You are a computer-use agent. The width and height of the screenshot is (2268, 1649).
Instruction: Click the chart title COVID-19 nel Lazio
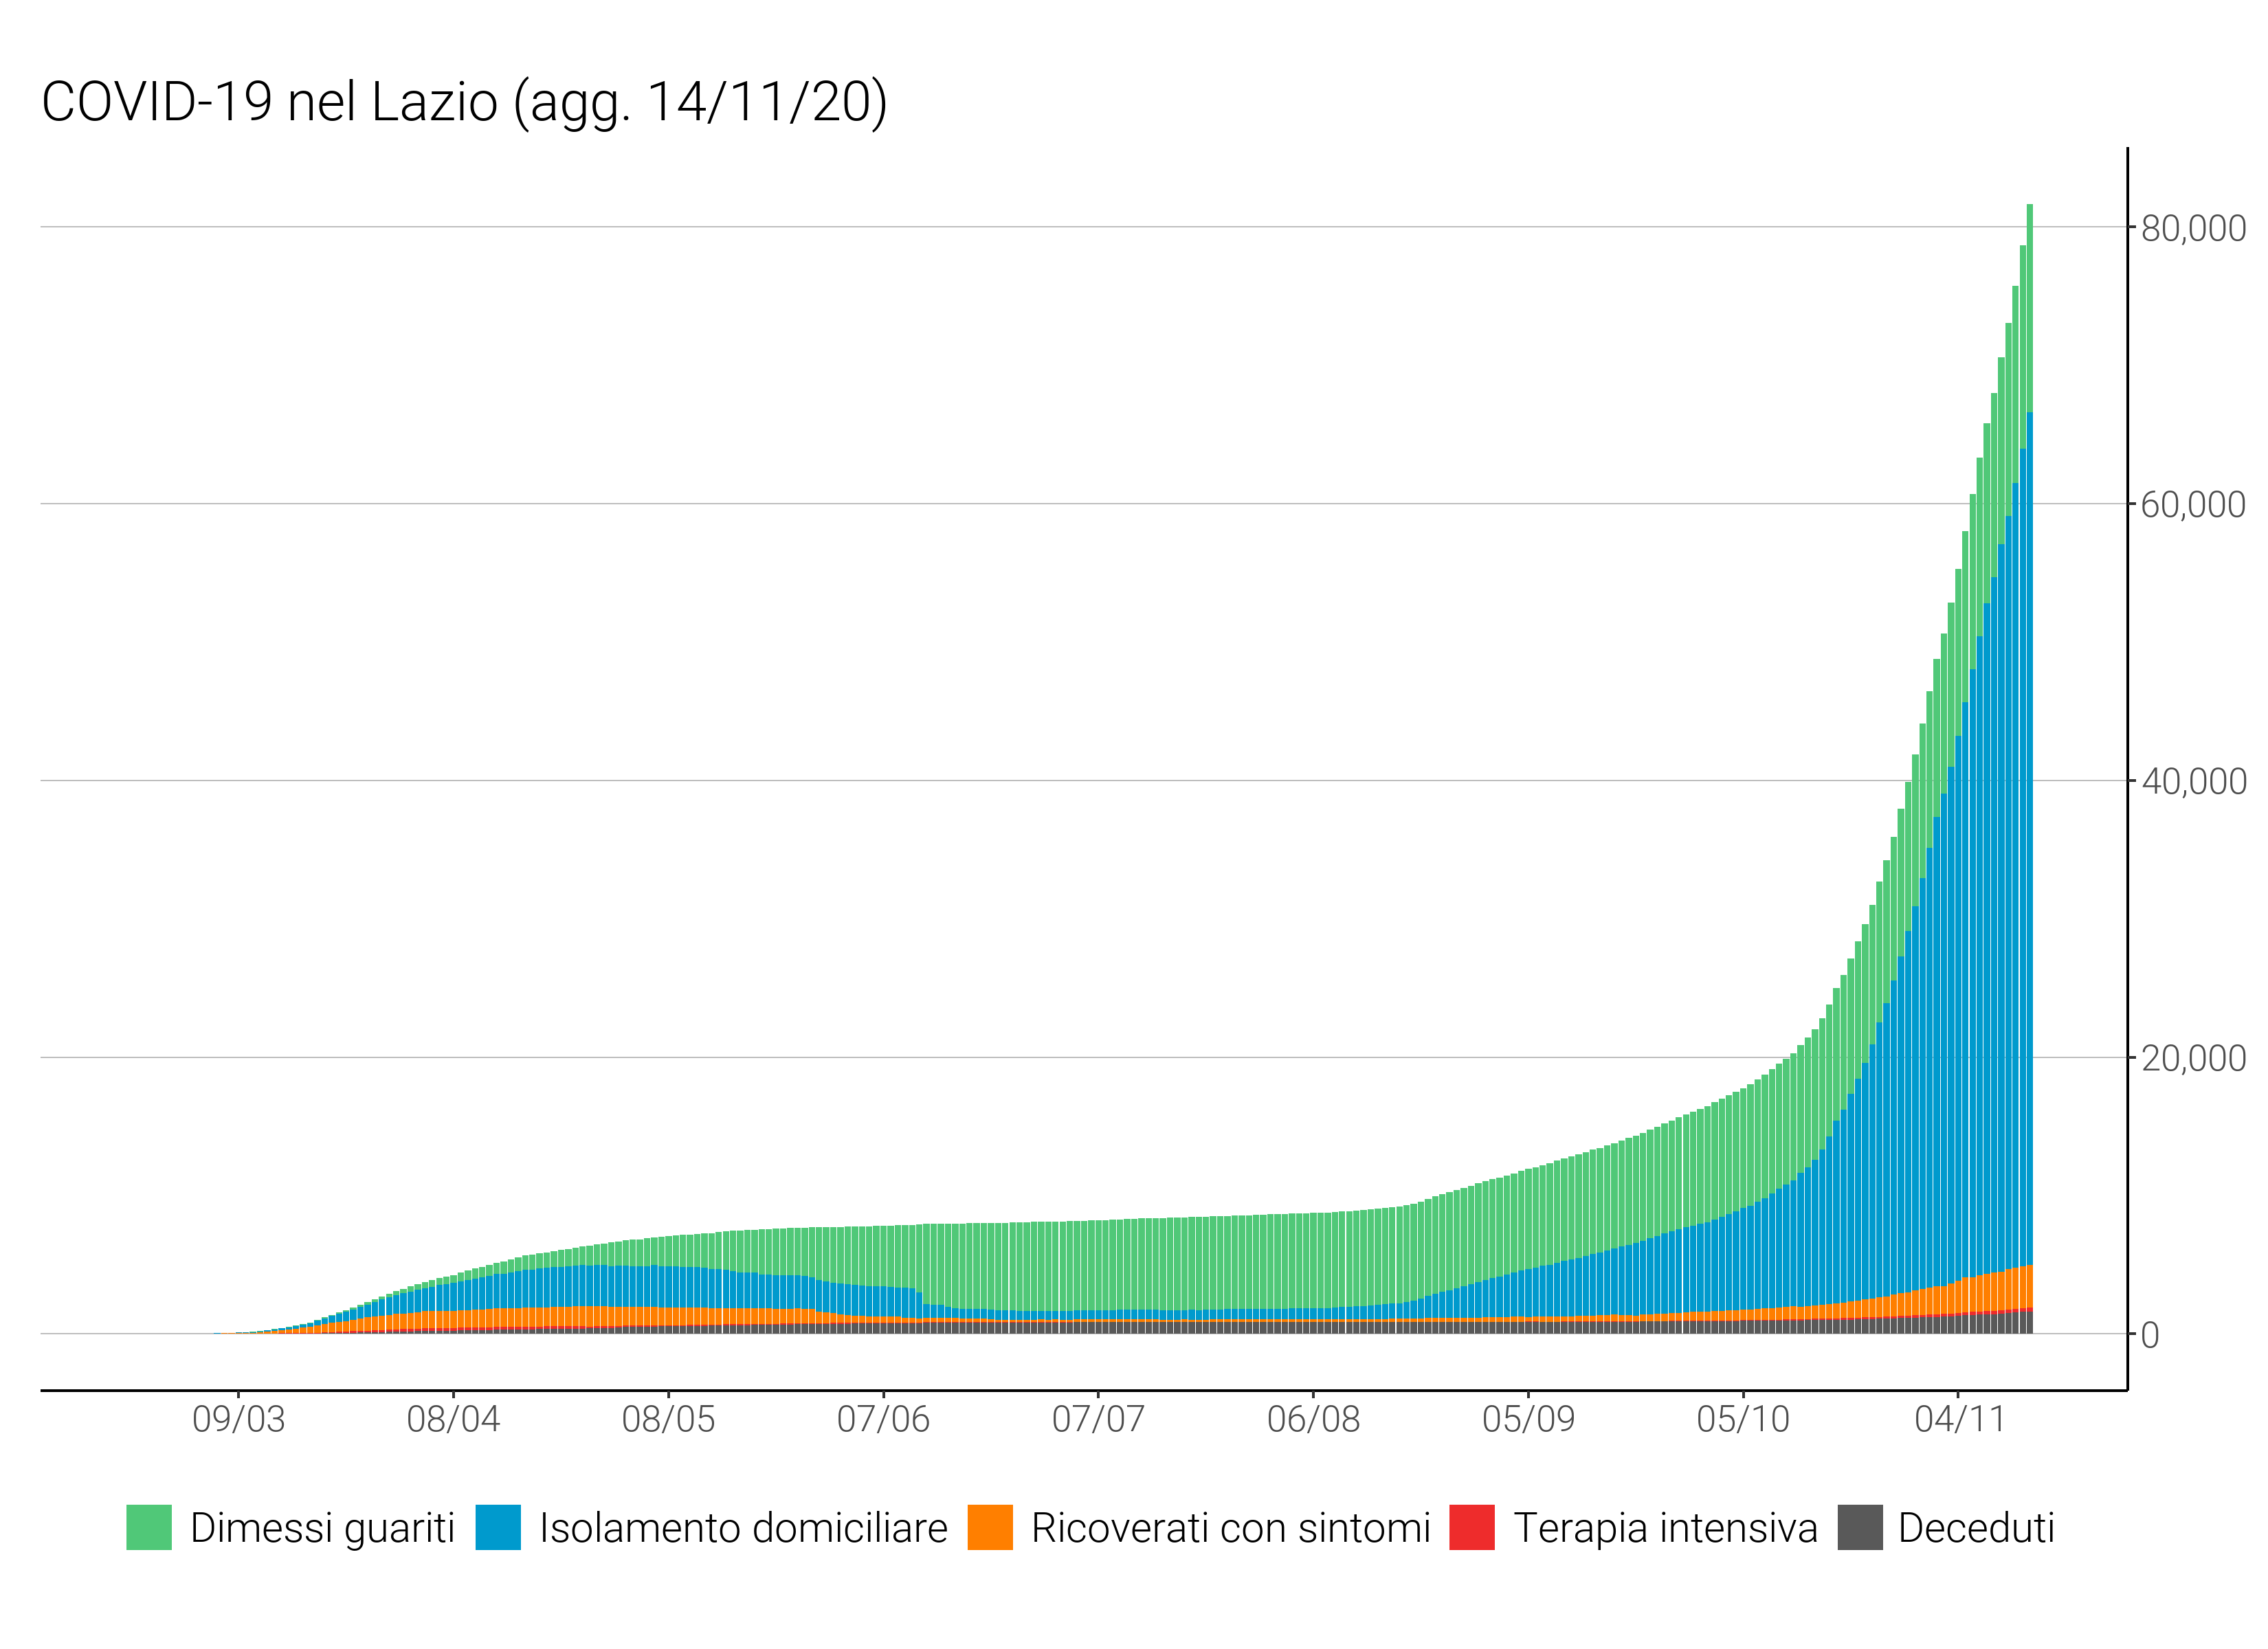[464, 102]
